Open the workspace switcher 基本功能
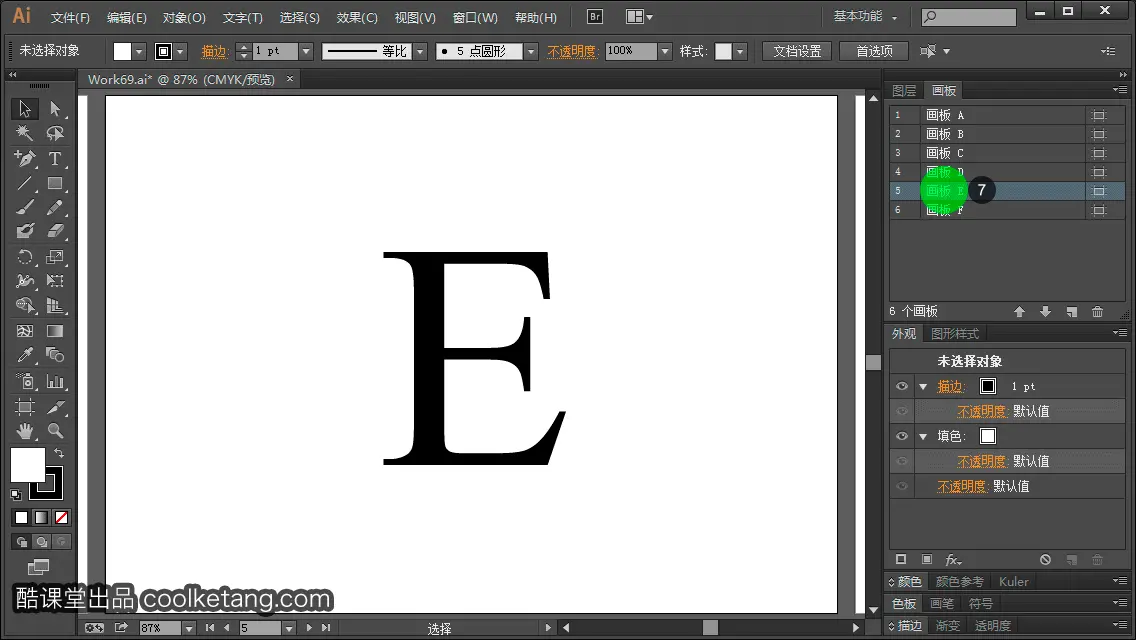The image size is (1136, 640). tap(865, 17)
